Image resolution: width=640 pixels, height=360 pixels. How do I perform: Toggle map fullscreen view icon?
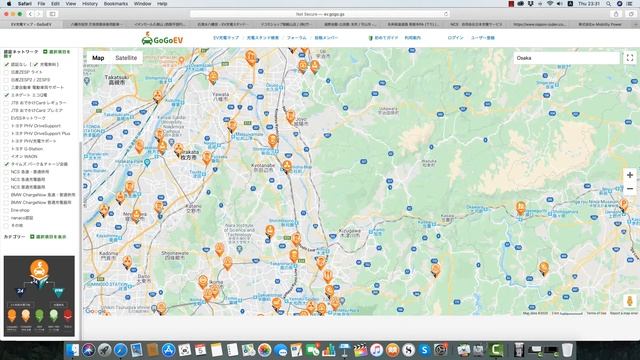pos(630,58)
